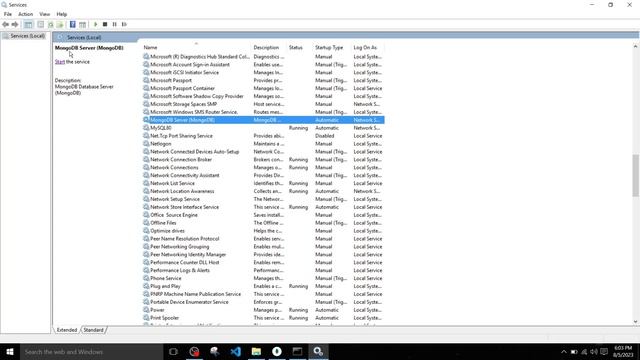Select Peer Name Resolution Protocol service

184,239
